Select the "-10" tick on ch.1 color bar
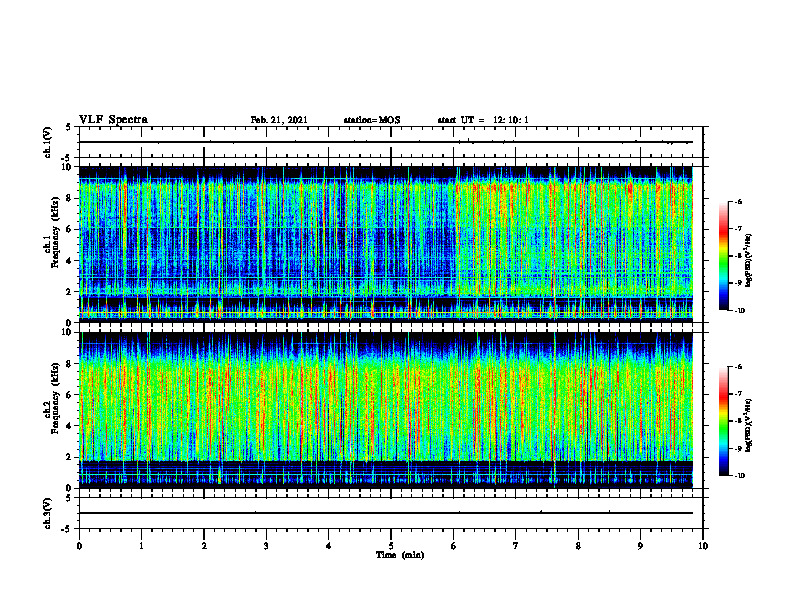792x612 pixels. click(739, 311)
